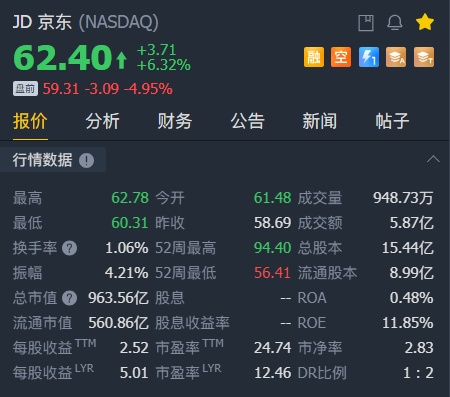Click the blue lightning level-1 badge

click(369, 57)
